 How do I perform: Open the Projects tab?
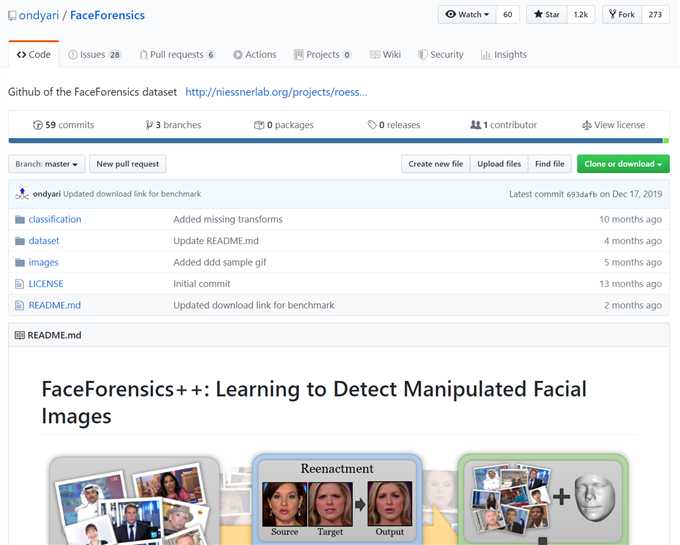(x=322, y=55)
